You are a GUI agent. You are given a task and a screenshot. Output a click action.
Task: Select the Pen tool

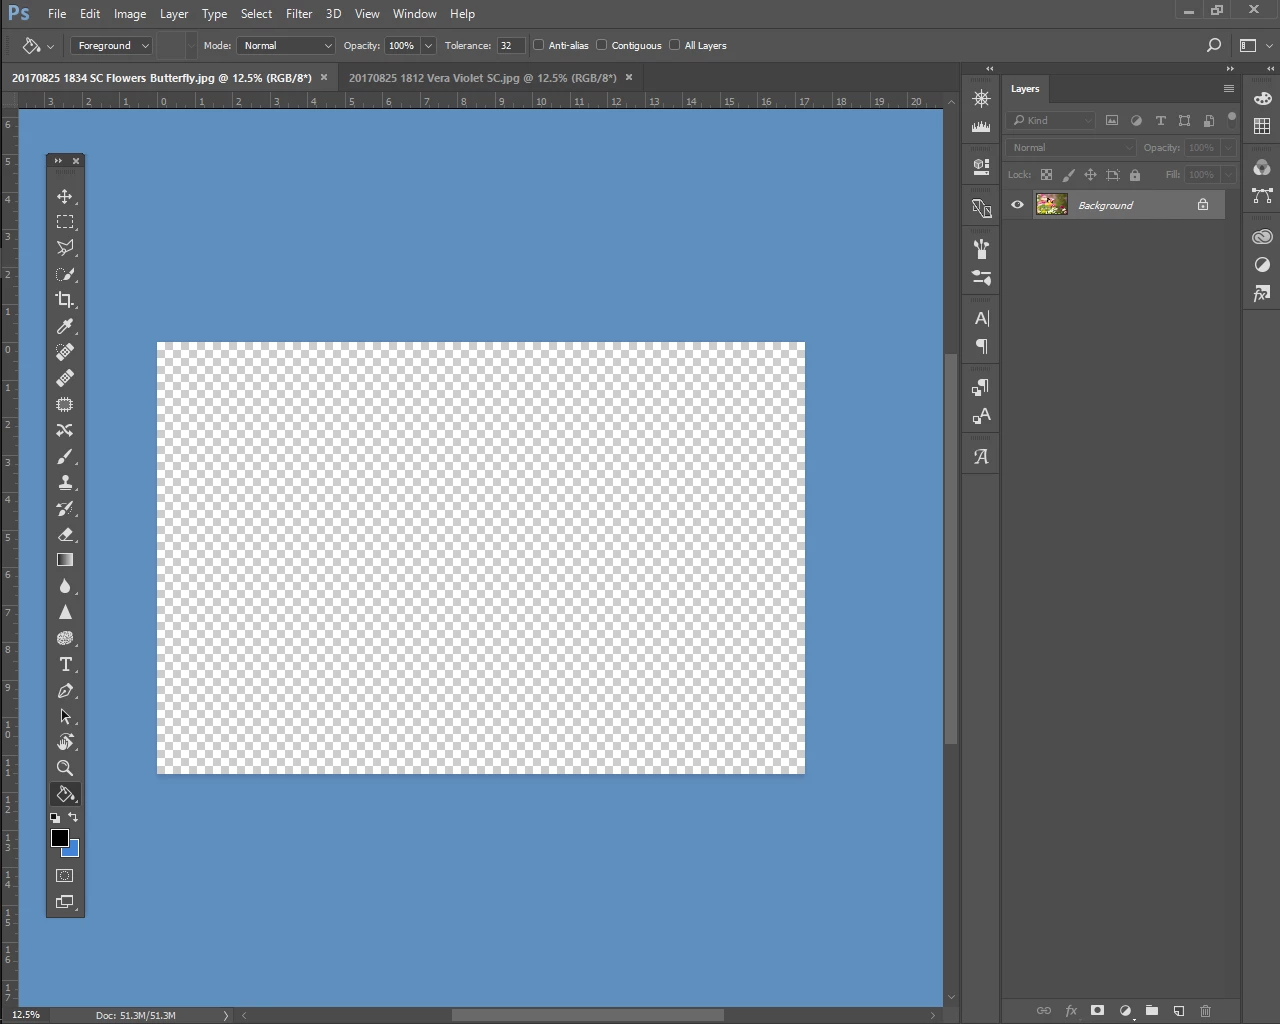coord(65,690)
